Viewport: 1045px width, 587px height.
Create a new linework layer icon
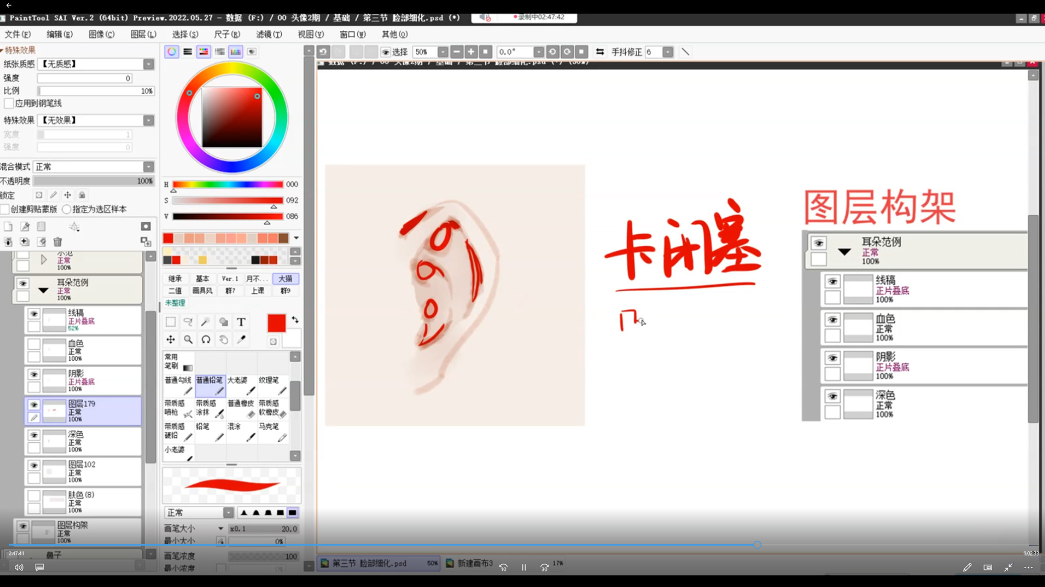25,227
